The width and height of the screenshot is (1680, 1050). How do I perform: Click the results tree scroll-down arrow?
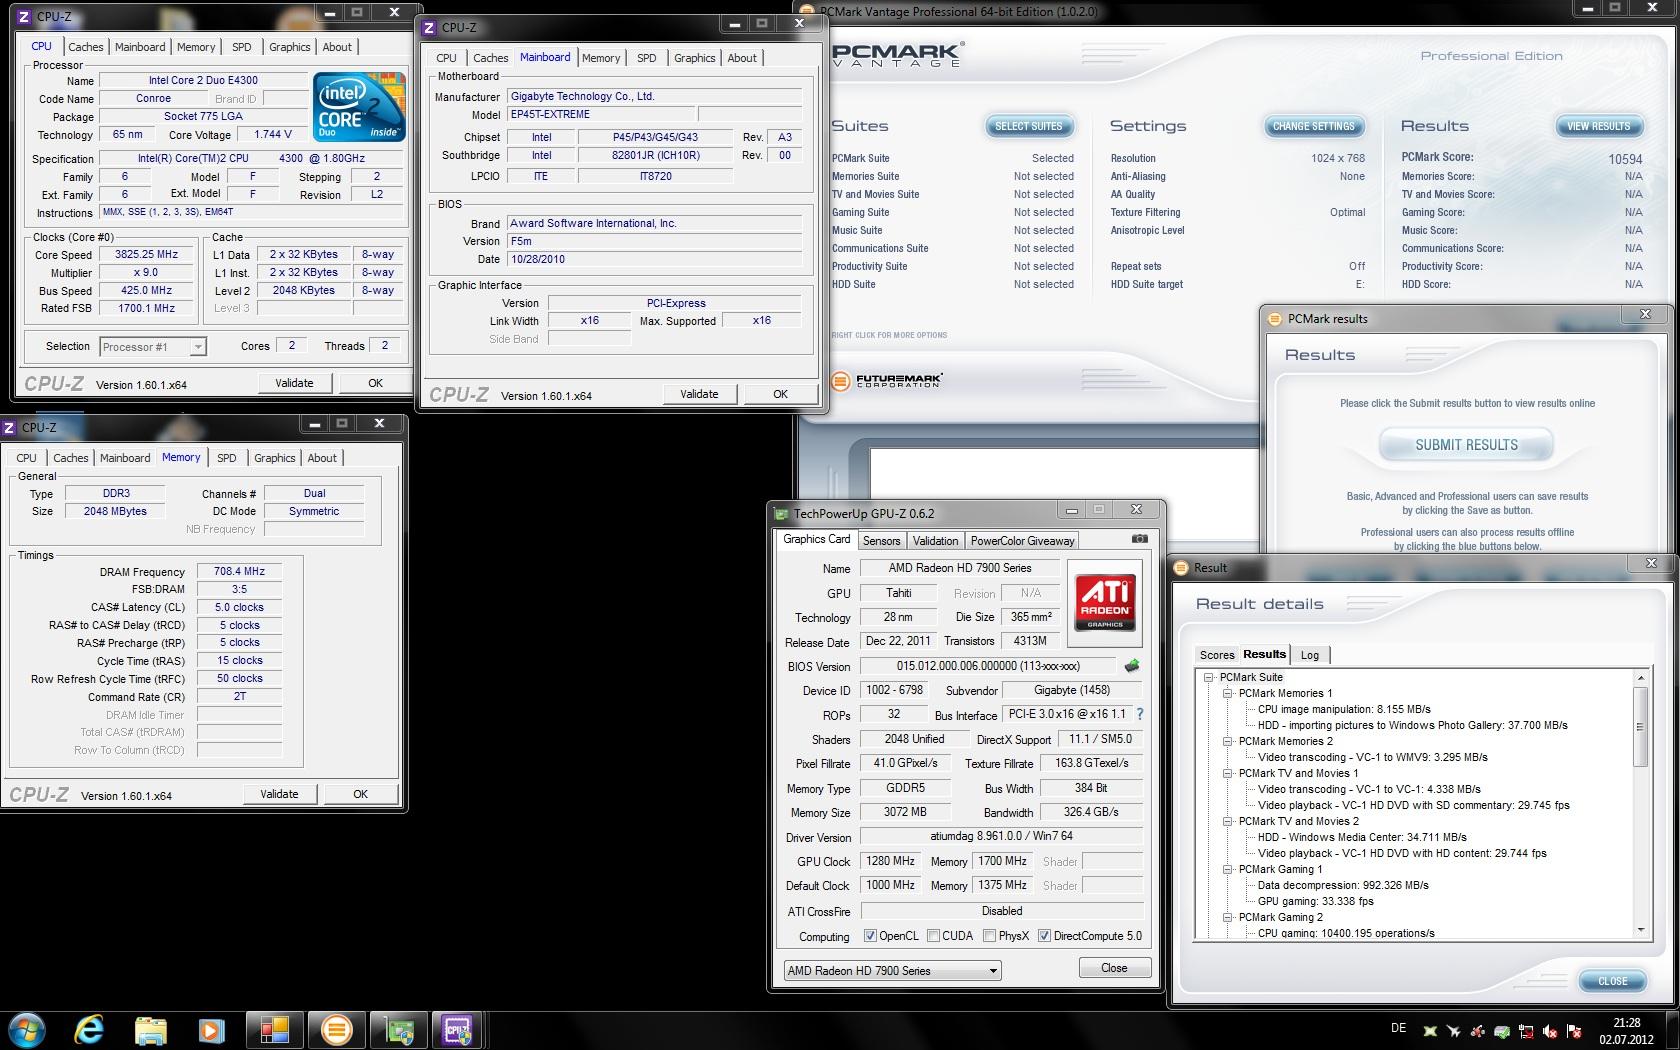[1640, 930]
